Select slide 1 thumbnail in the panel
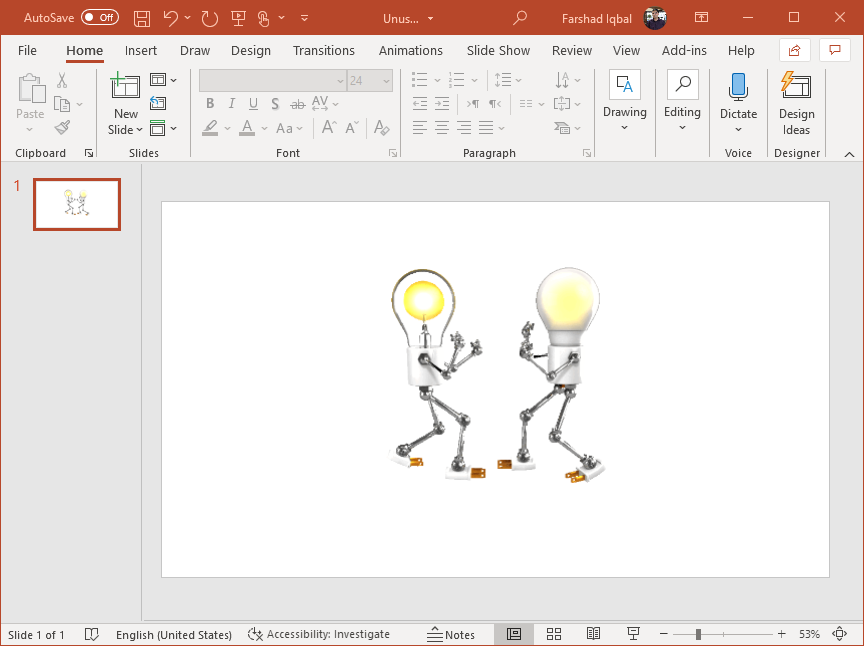This screenshot has width=864, height=646. 77,204
